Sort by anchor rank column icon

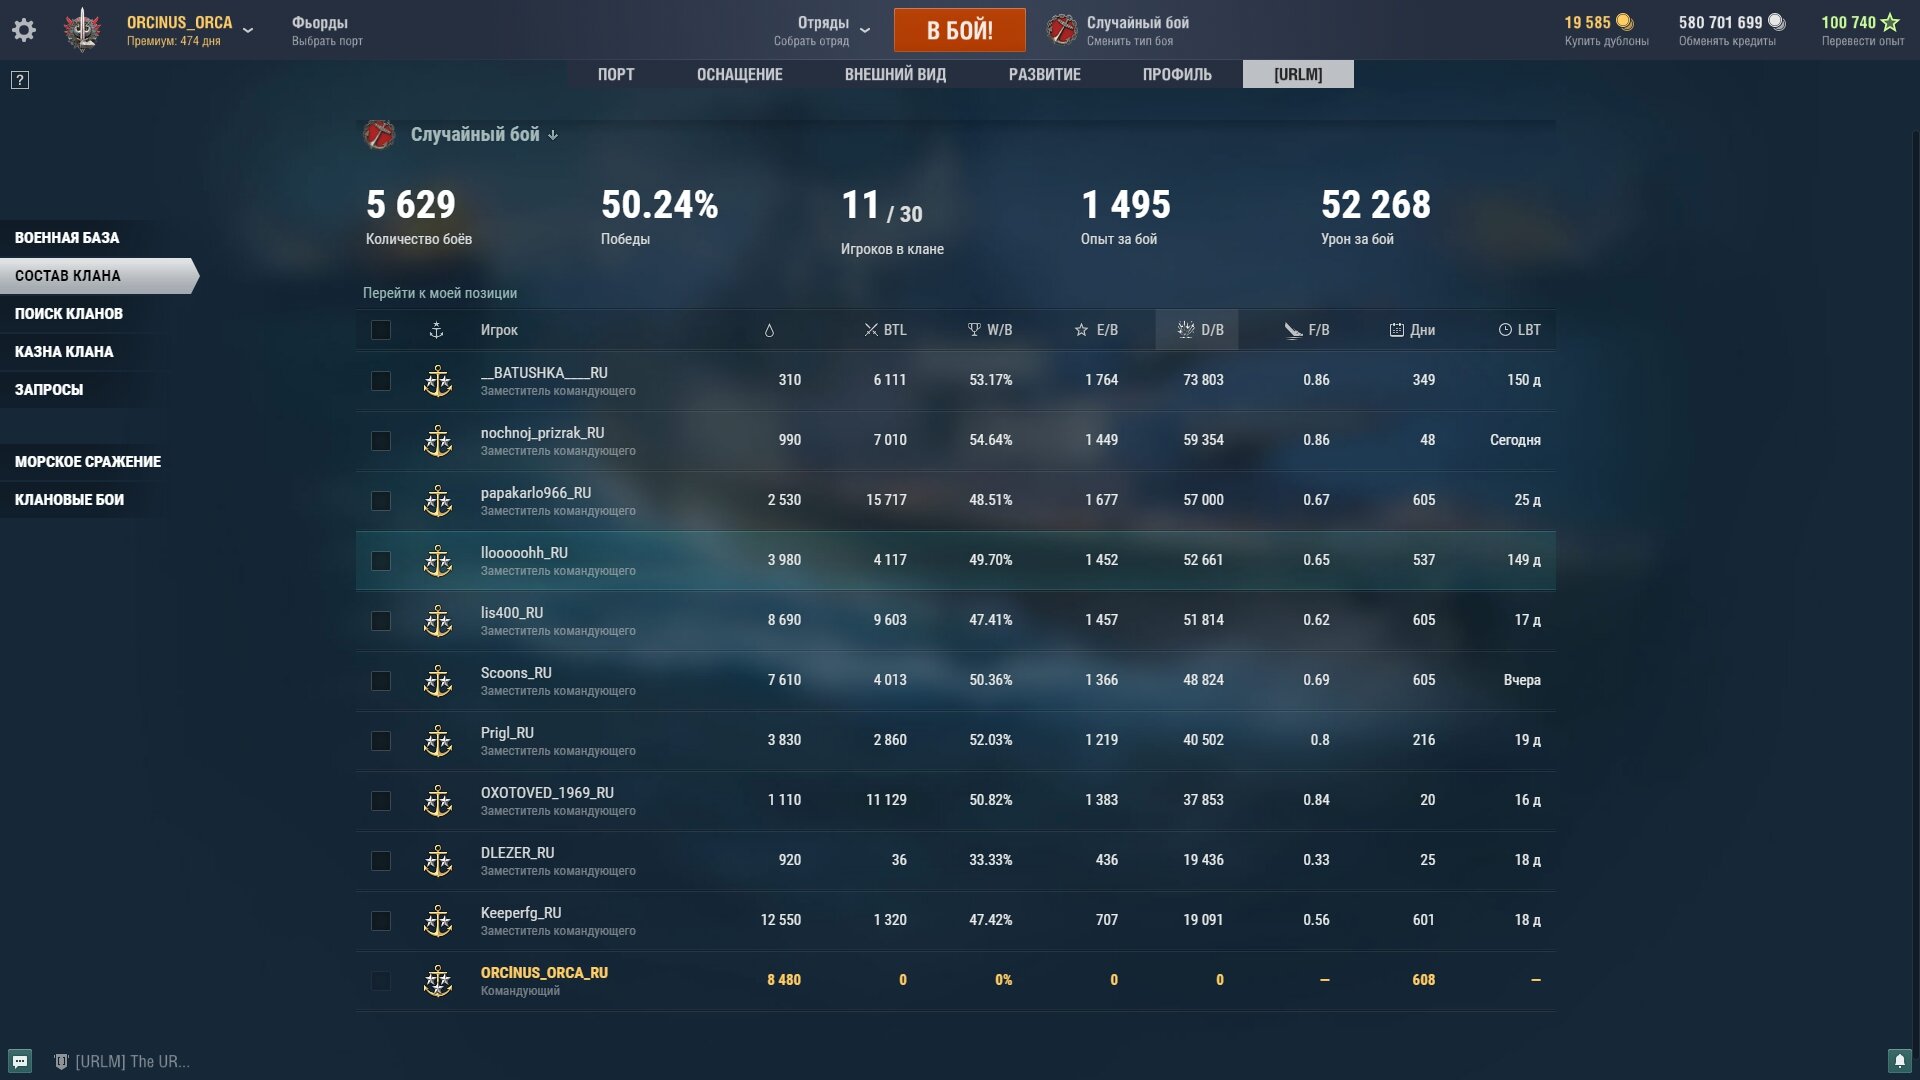tap(436, 330)
